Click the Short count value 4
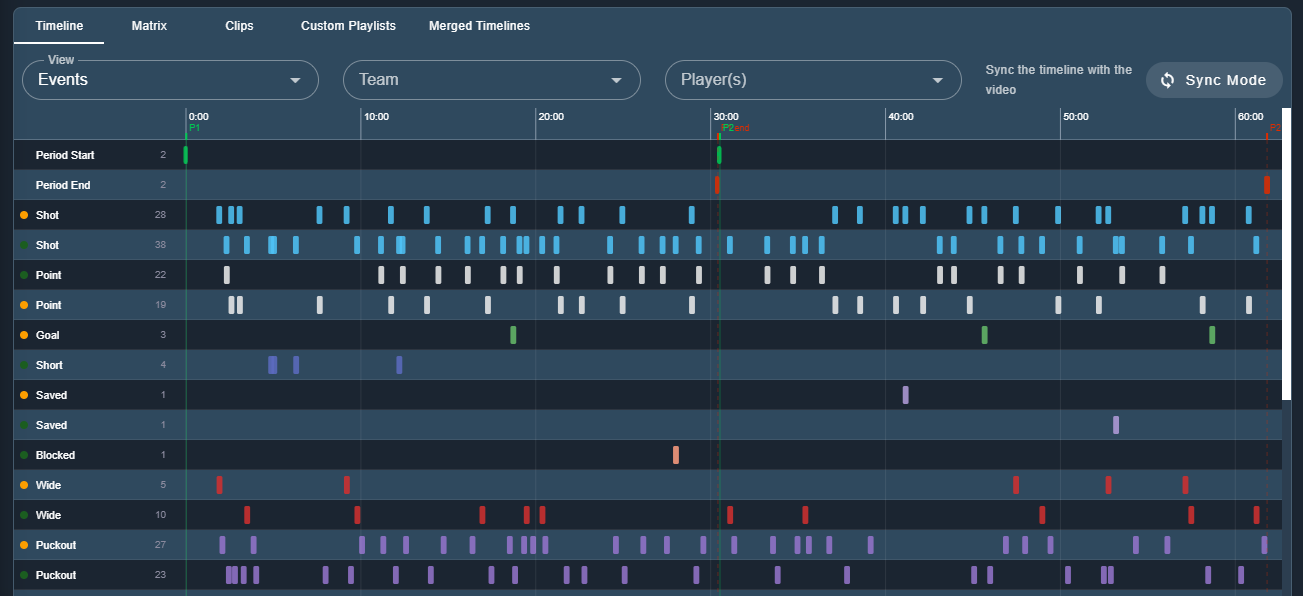1303x596 pixels. pyautogui.click(x=163, y=365)
